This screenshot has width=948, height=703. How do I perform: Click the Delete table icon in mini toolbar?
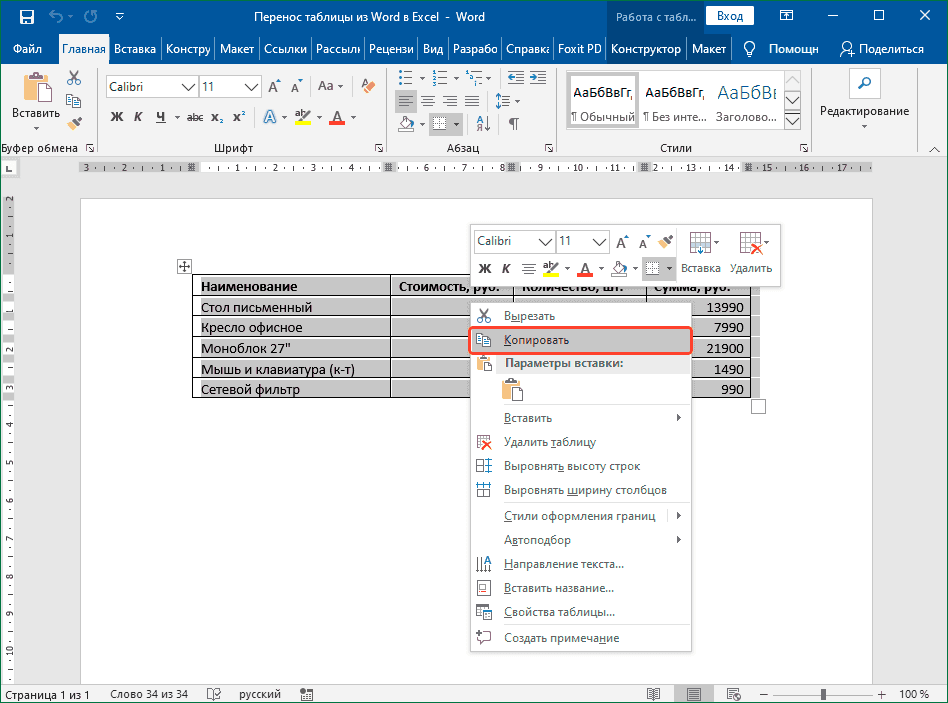[x=750, y=243]
